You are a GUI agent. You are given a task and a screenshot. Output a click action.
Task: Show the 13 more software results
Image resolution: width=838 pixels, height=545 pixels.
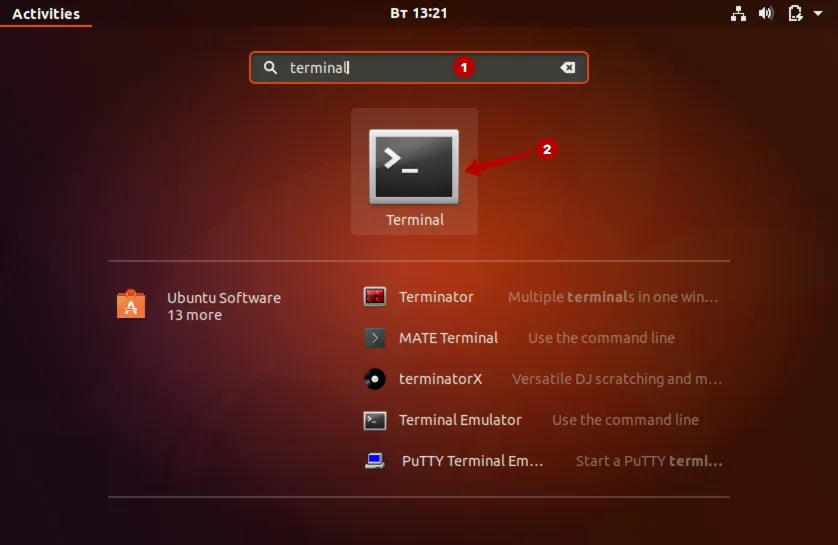point(195,315)
